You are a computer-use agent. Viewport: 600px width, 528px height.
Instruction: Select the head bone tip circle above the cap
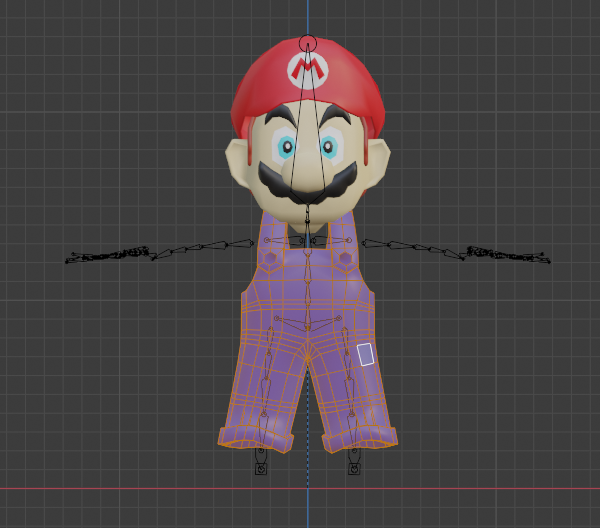(308, 43)
